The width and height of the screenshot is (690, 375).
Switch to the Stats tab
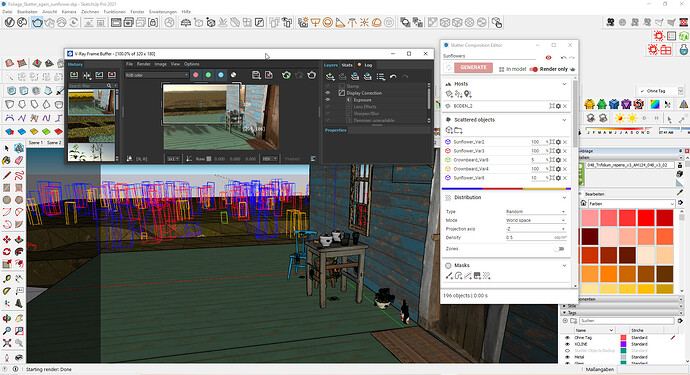coord(347,65)
